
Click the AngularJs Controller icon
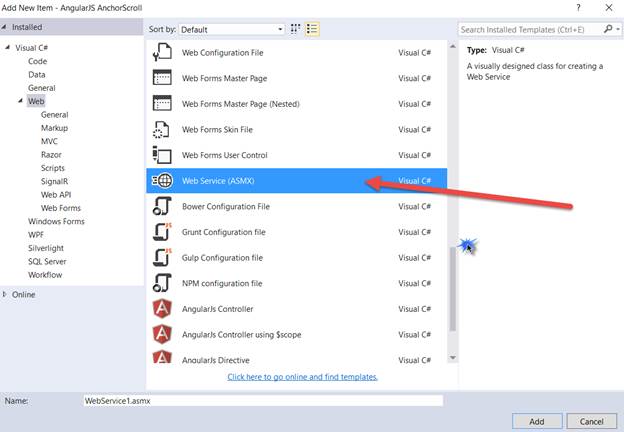pyautogui.click(x=162, y=309)
